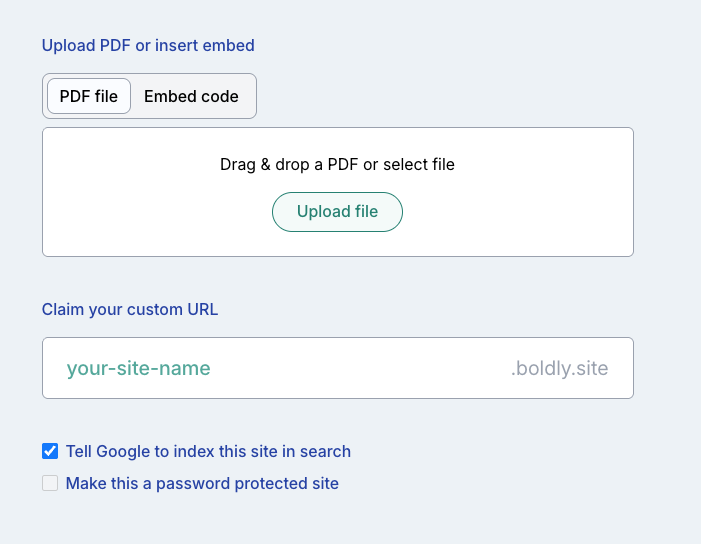This screenshot has width=701, height=544.
Task: Click the 'your-site-name' placeholder text
Action: click(x=139, y=368)
